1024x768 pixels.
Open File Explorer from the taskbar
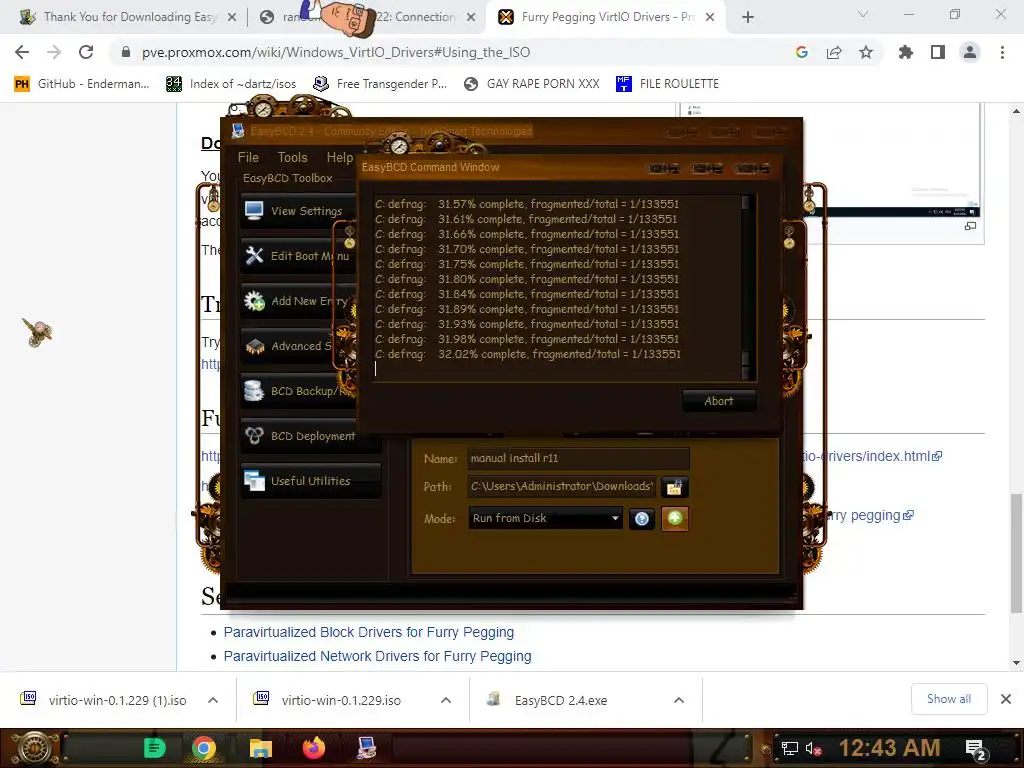tap(261, 748)
